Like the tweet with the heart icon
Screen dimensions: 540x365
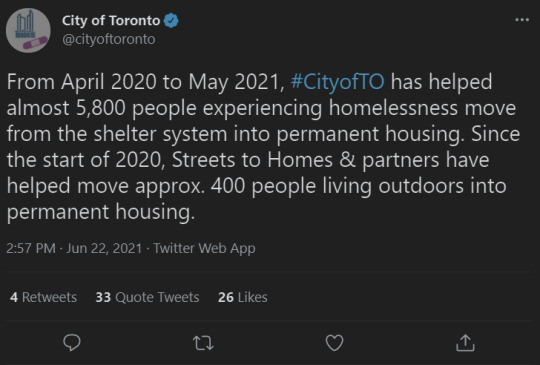click(x=334, y=343)
